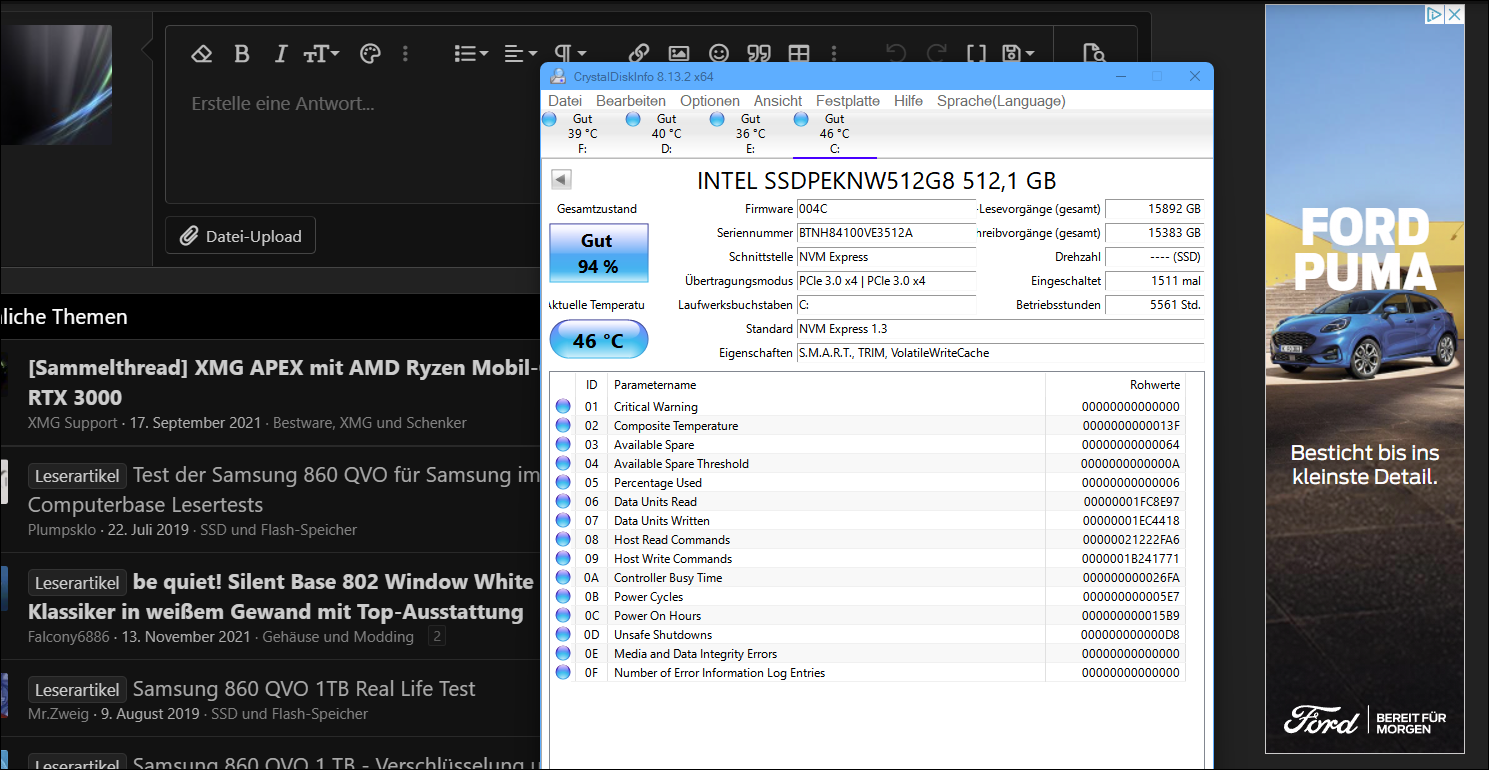1489x770 pixels.
Task: Click the serial number BTNH84100VE3512A field
Action: [886, 233]
